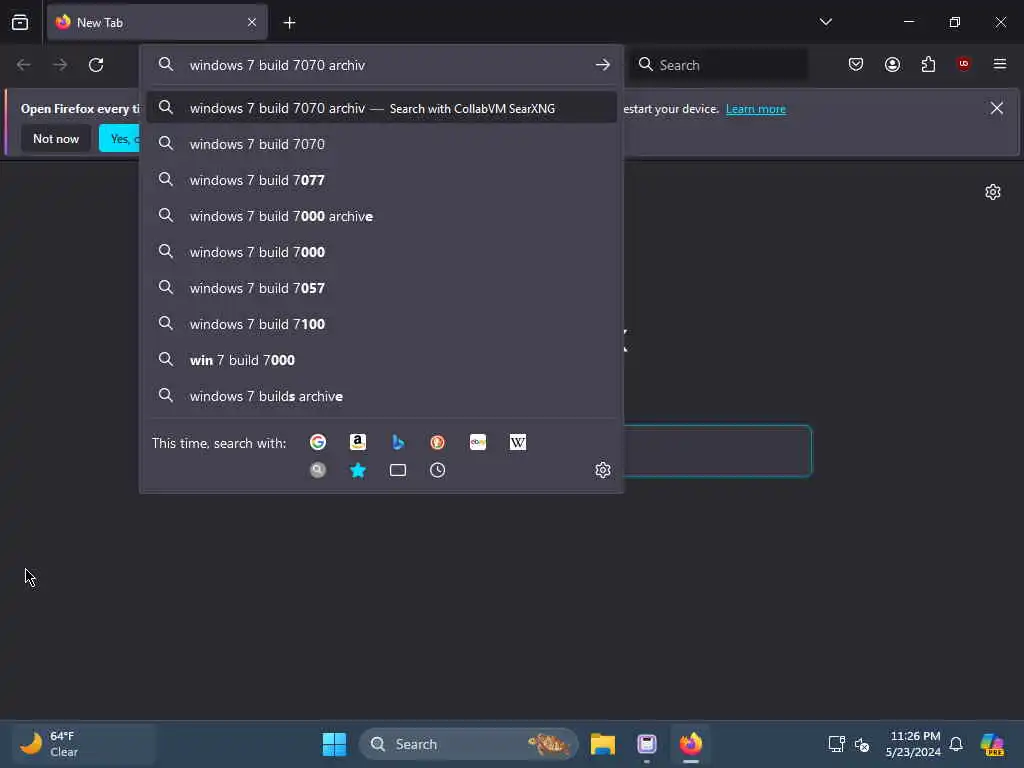Personalize new tab with gear icon
Viewport: 1024px width, 768px height.
[x=993, y=192]
